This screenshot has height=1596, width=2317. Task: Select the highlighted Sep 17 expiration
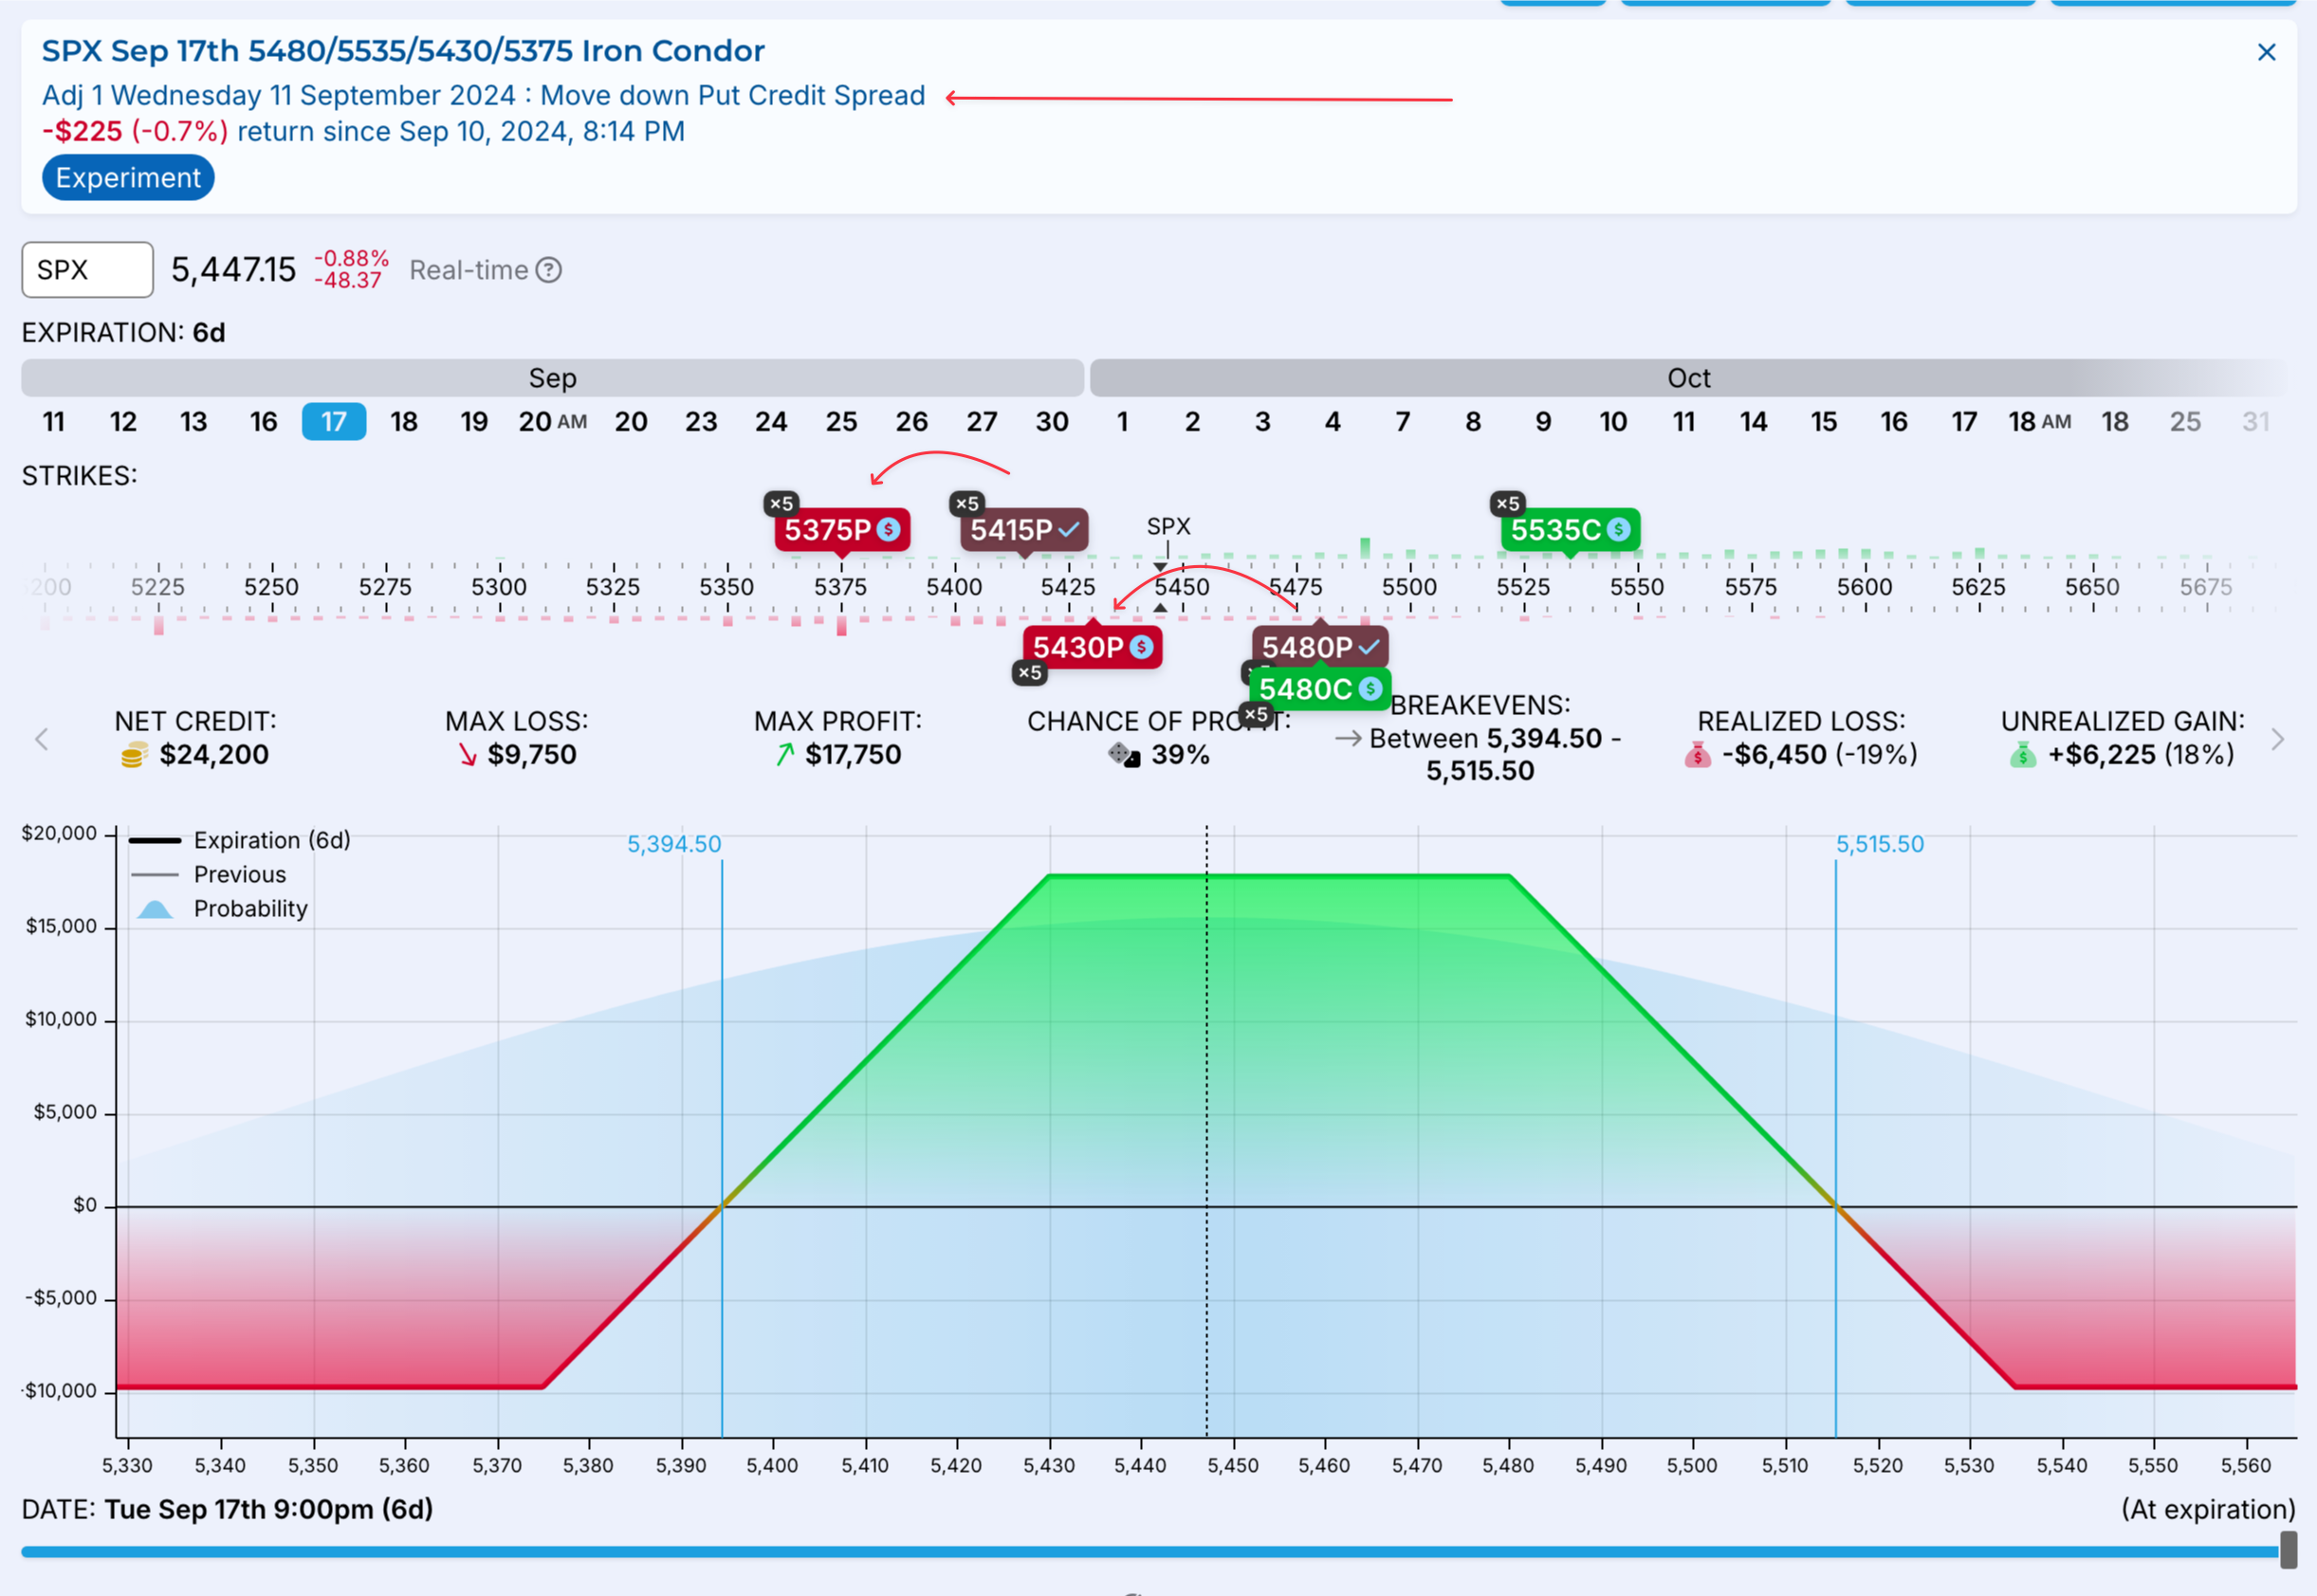(x=334, y=422)
